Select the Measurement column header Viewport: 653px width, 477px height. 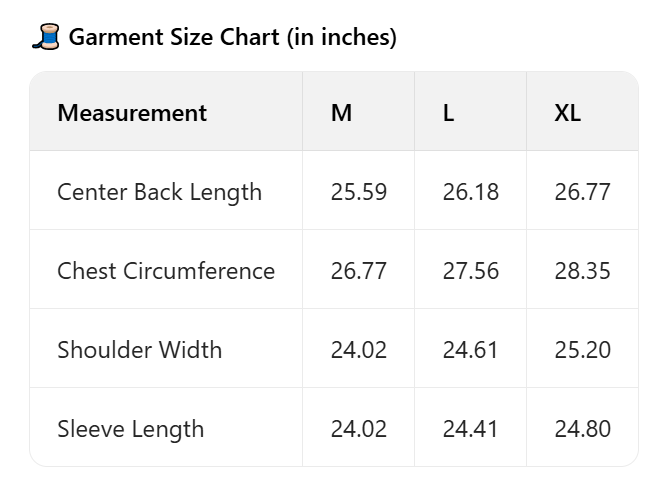(x=132, y=113)
